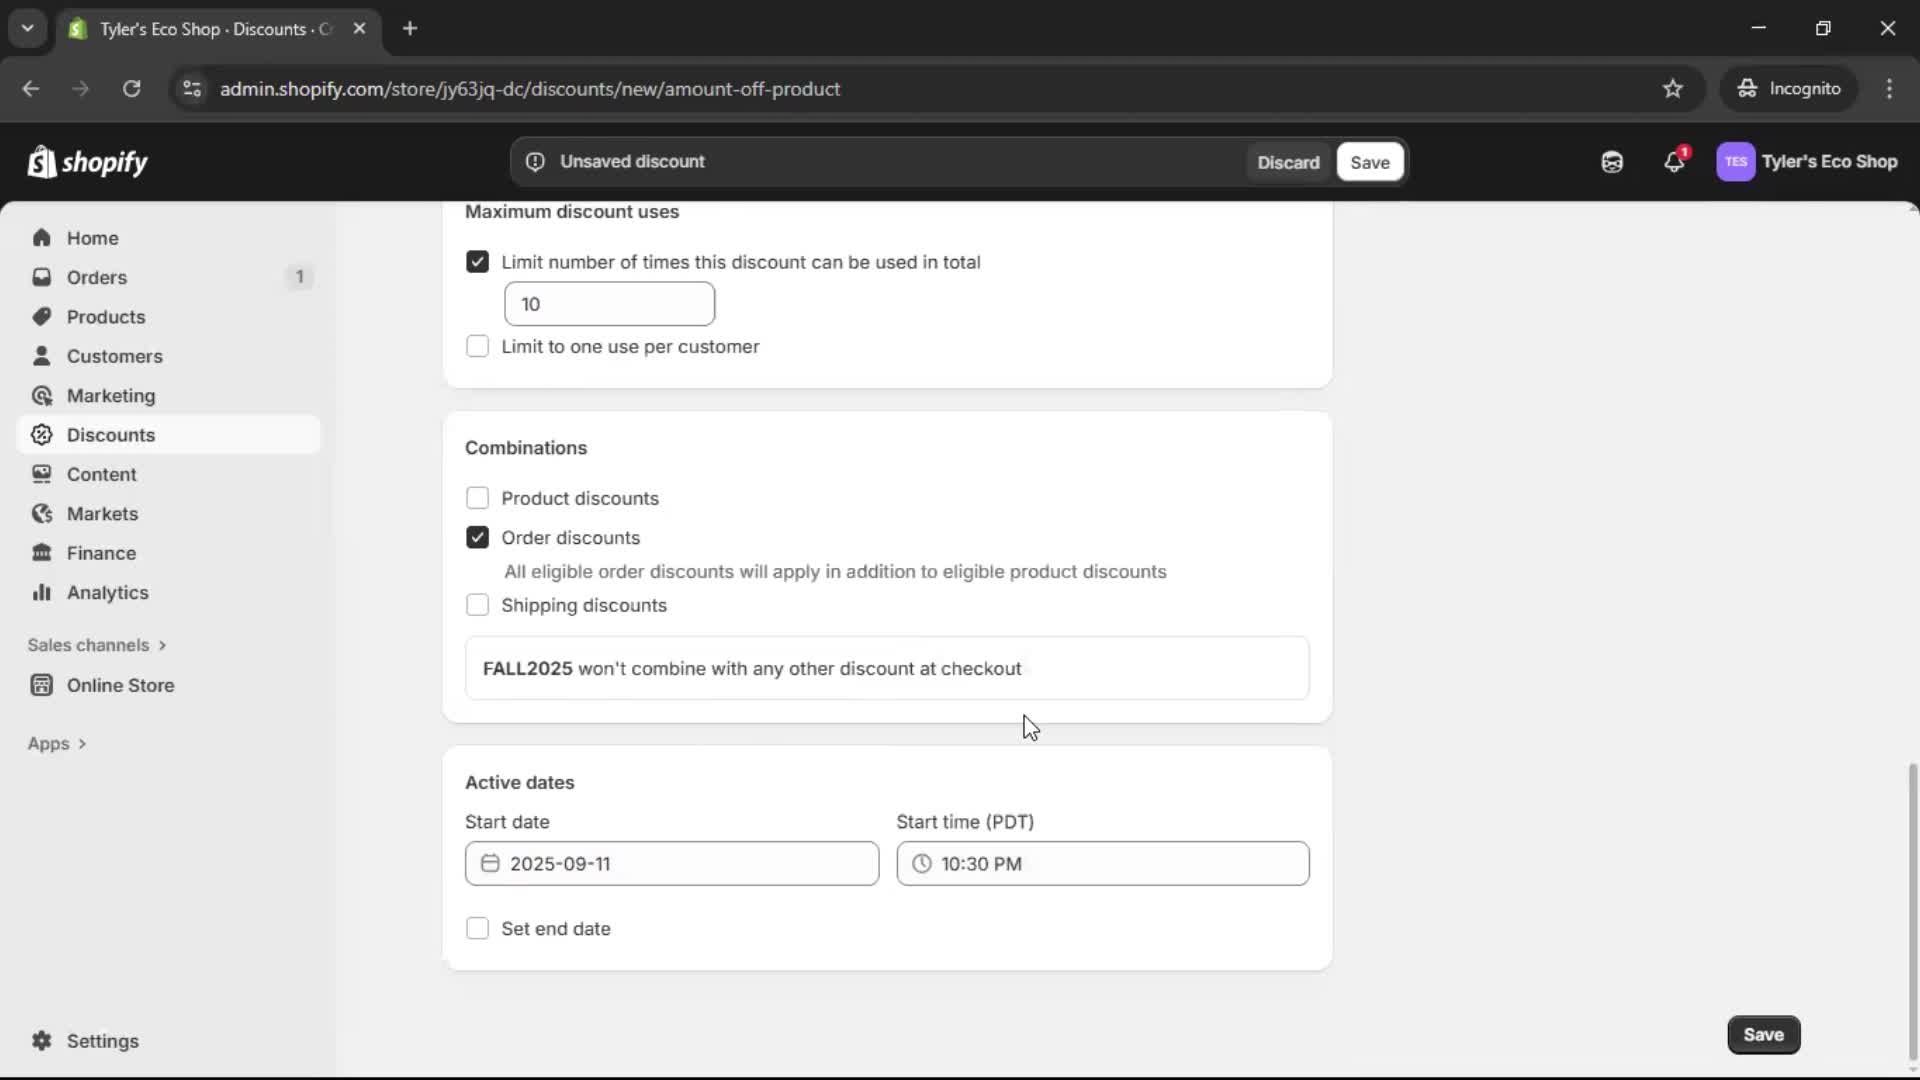Click the maximum uses value field
The height and width of the screenshot is (1080, 1920).
click(610, 303)
